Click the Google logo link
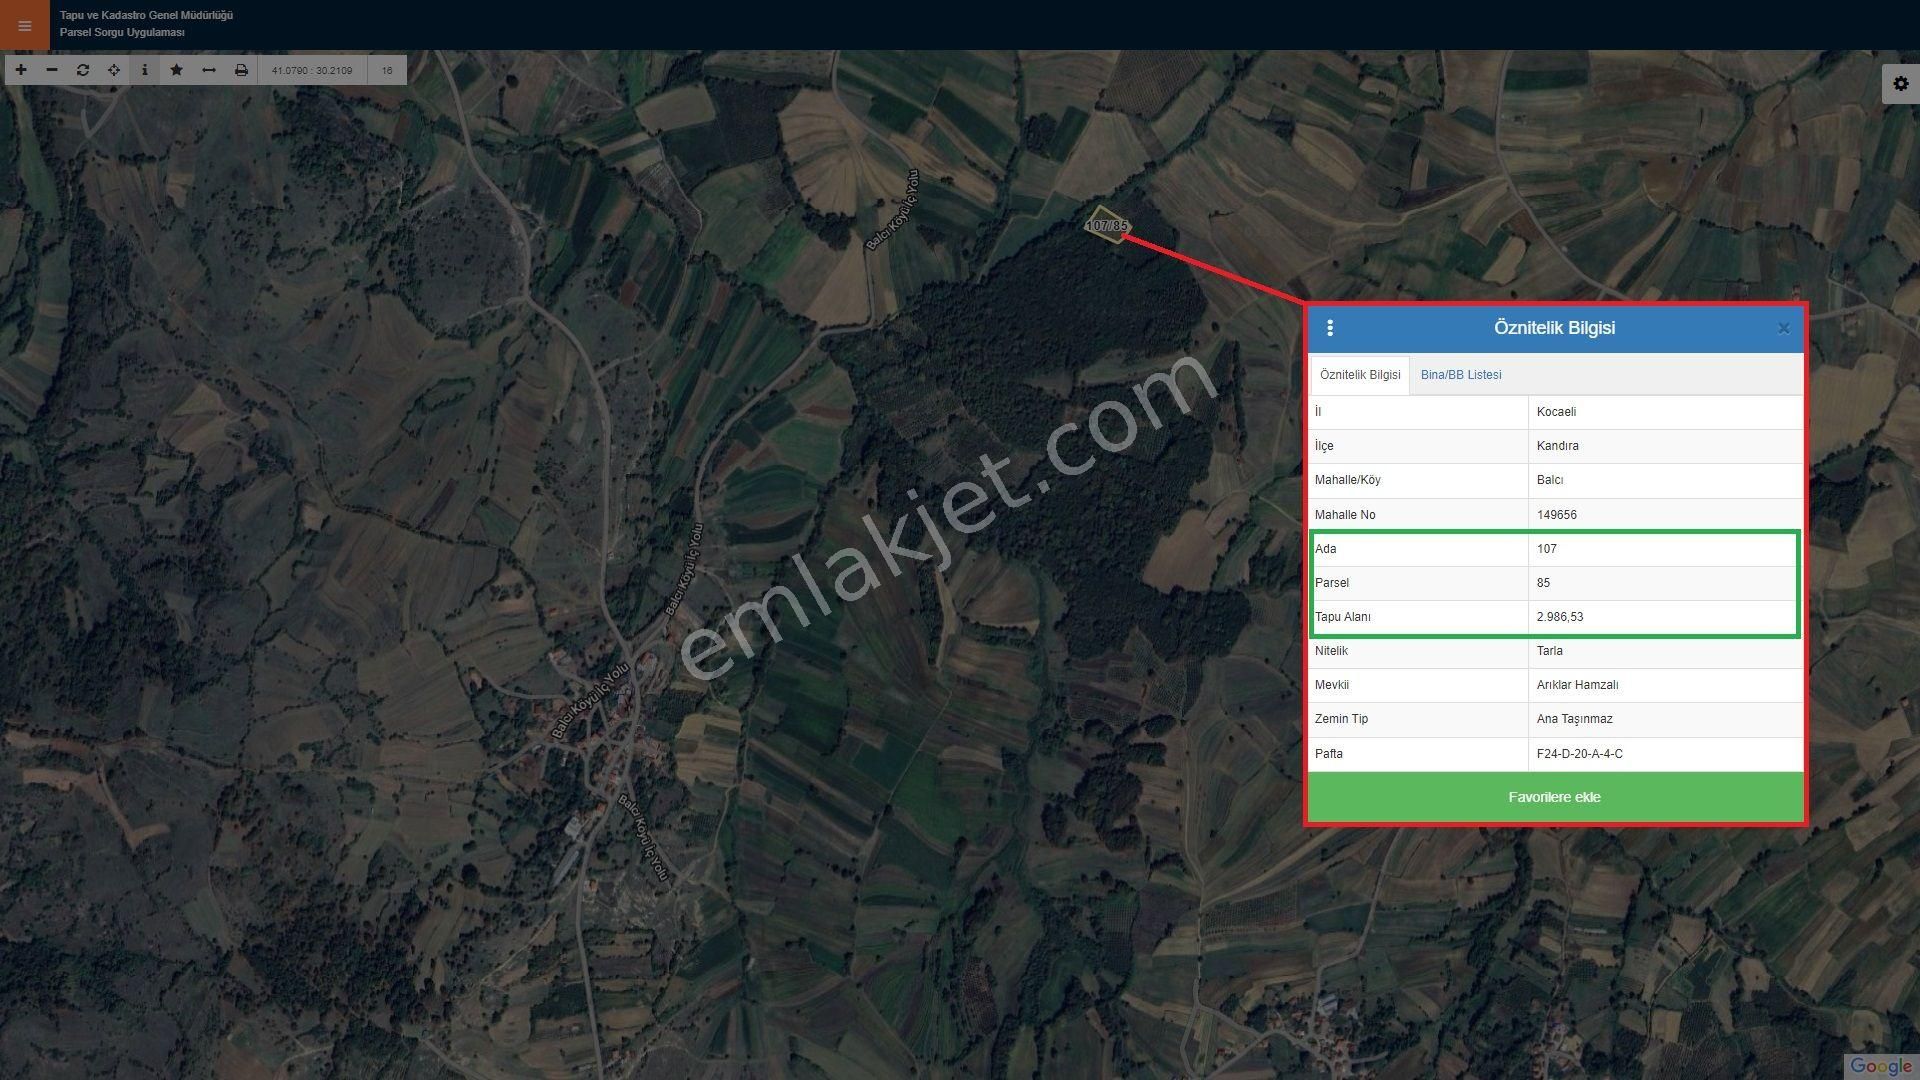This screenshot has height=1080, width=1920. [x=1880, y=1067]
